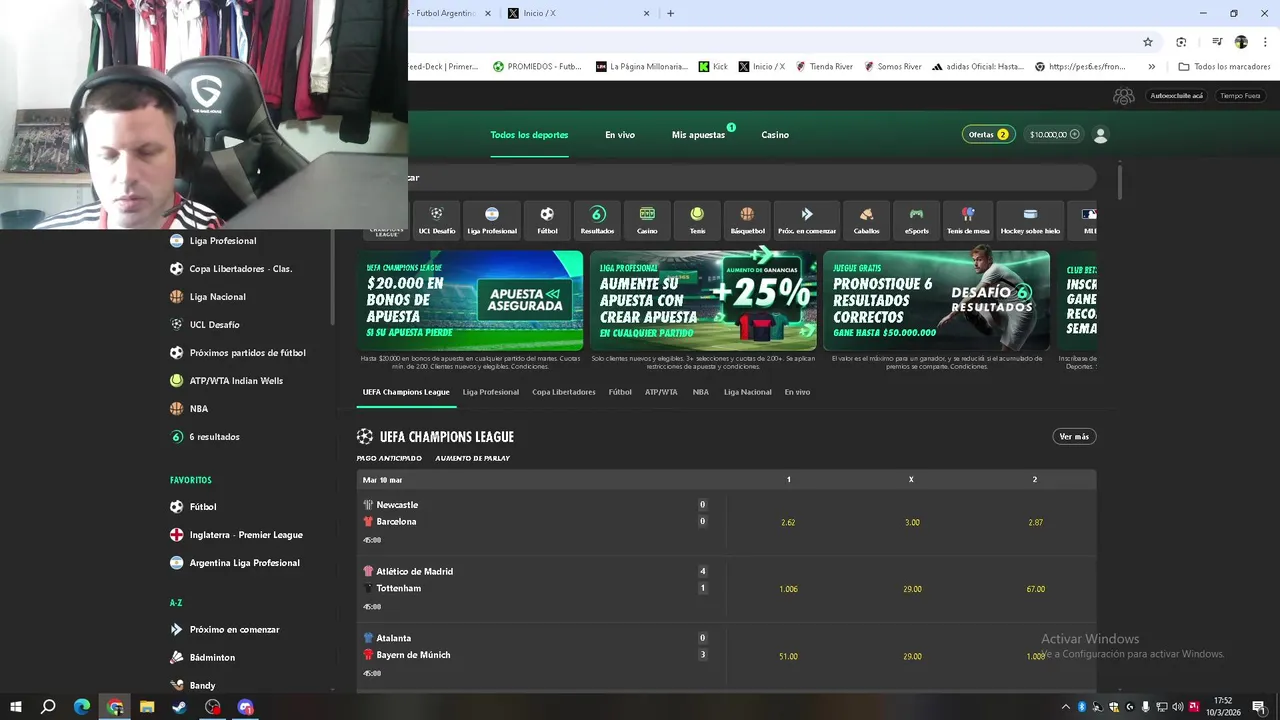This screenshot has width=1280, height=720.
Task: Click Autoexclusión acá button
Action: [1176, 96]
